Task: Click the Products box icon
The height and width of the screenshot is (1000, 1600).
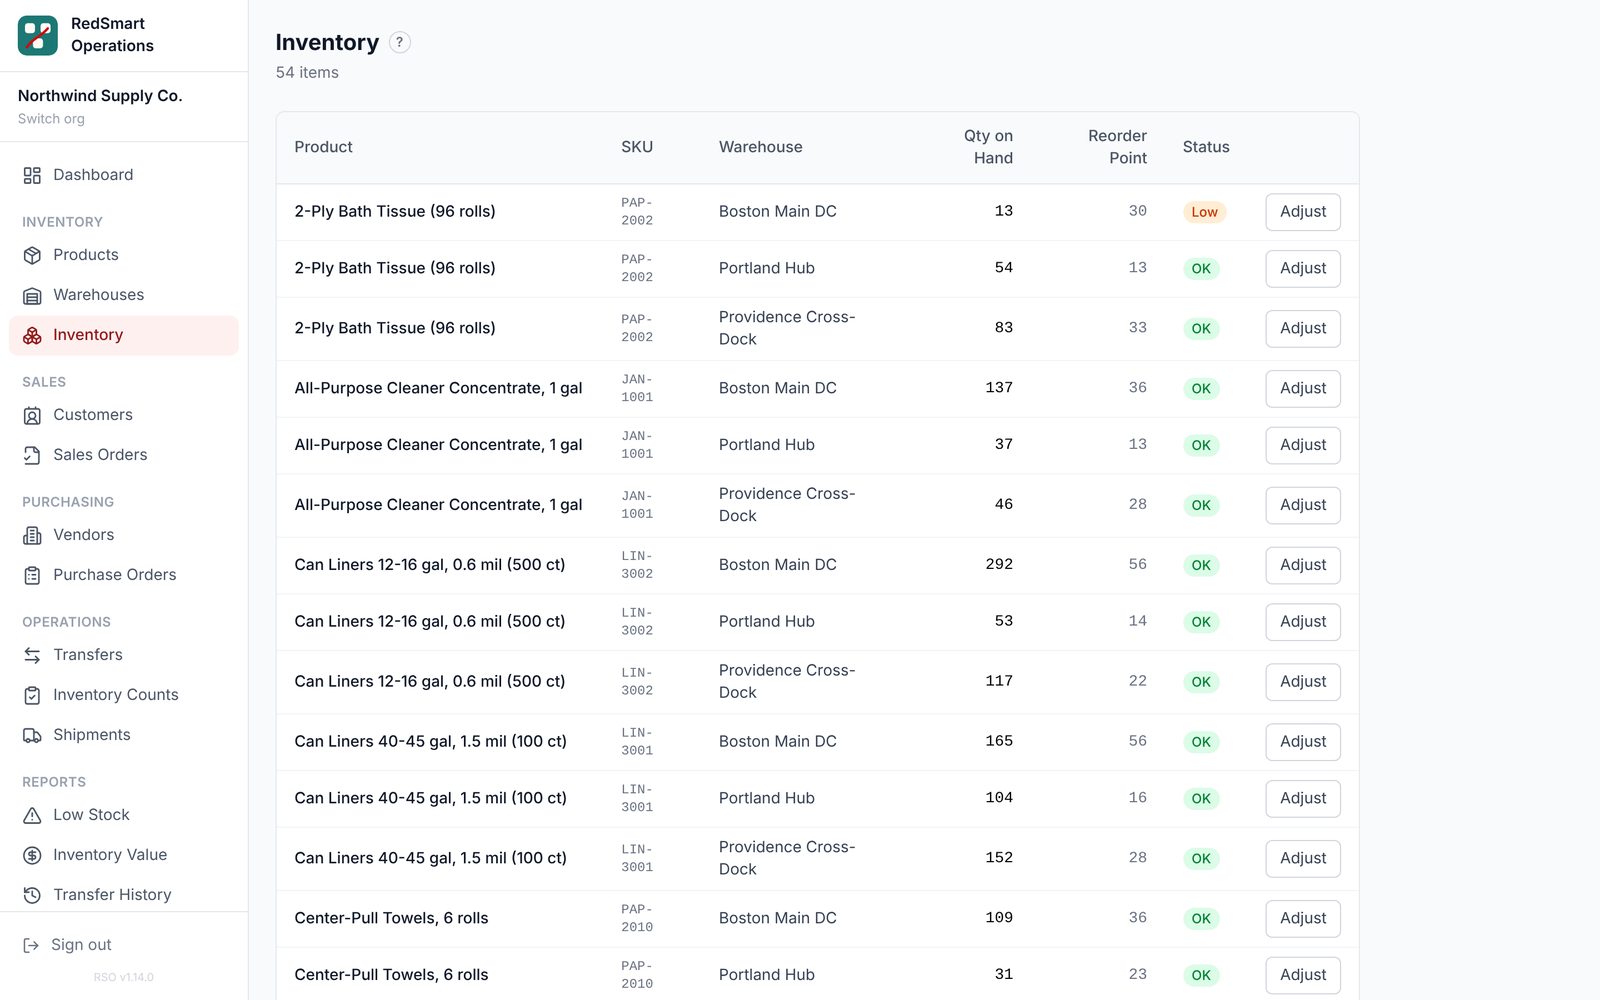Action: (32, 255)
